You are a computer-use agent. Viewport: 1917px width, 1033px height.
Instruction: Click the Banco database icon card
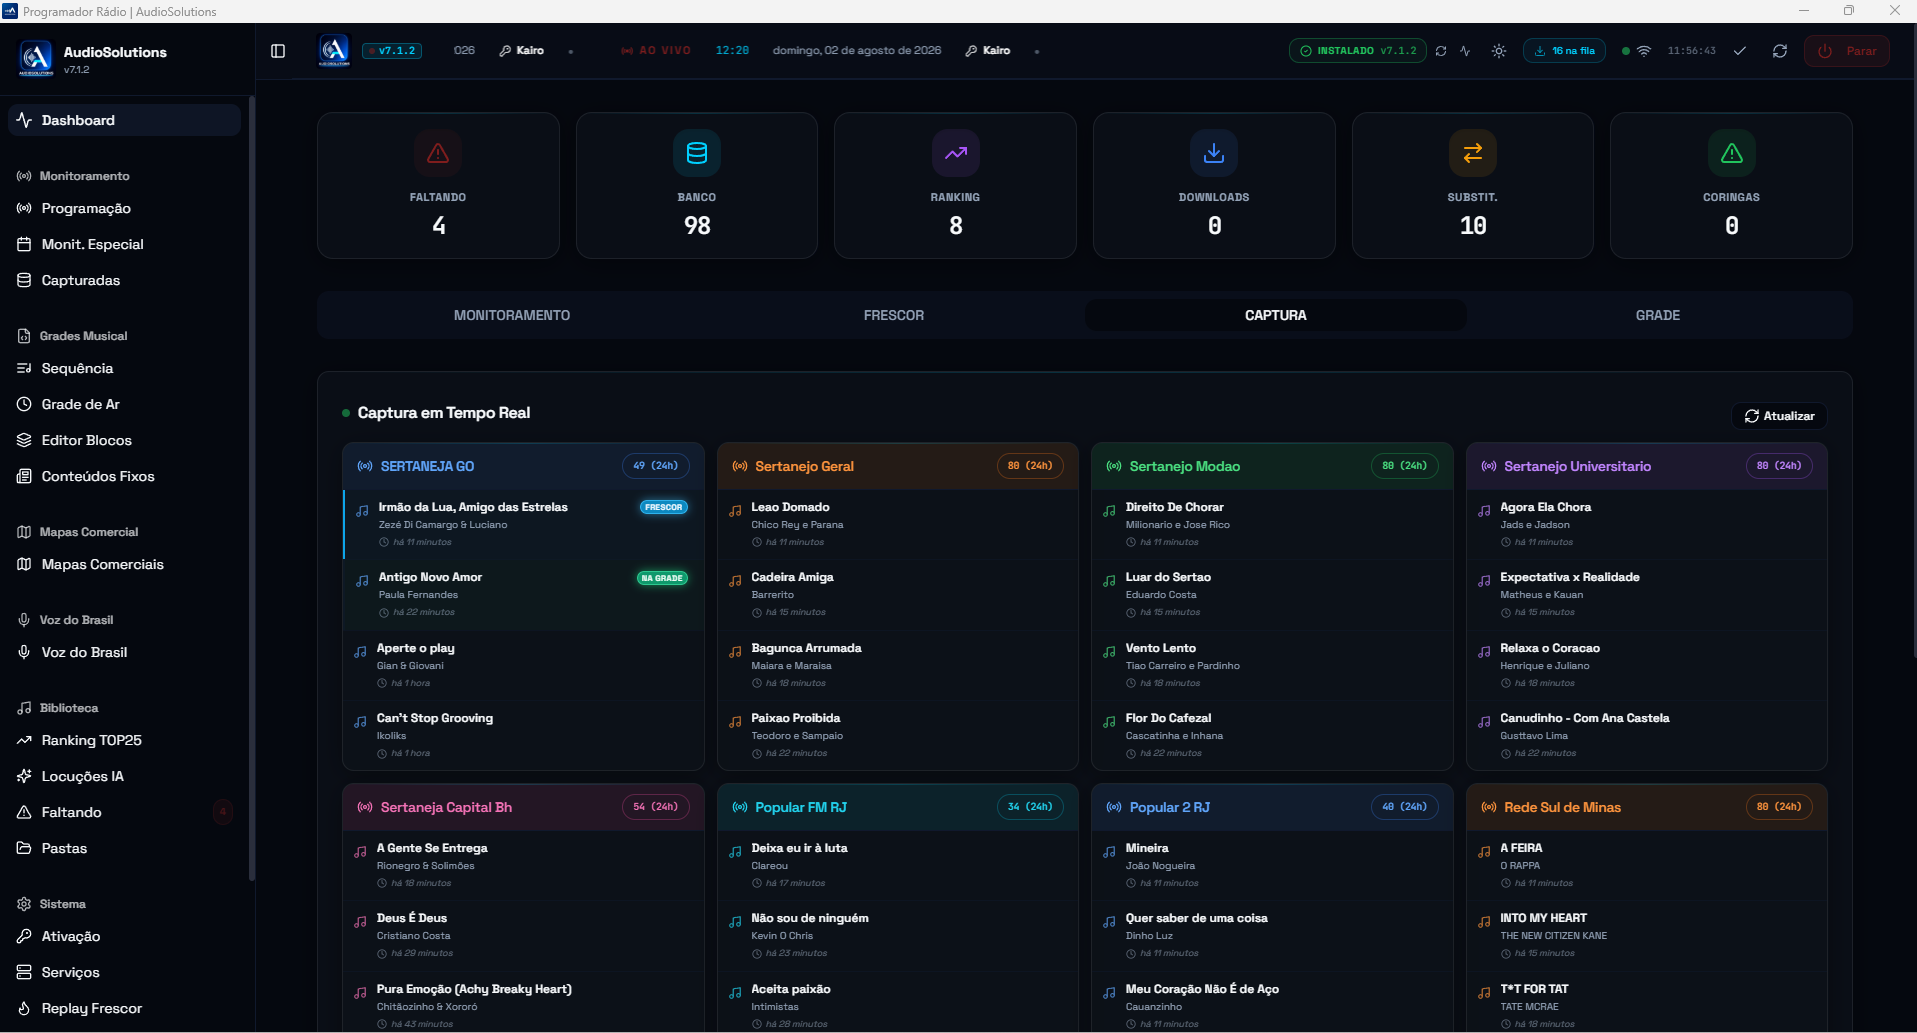697,153
